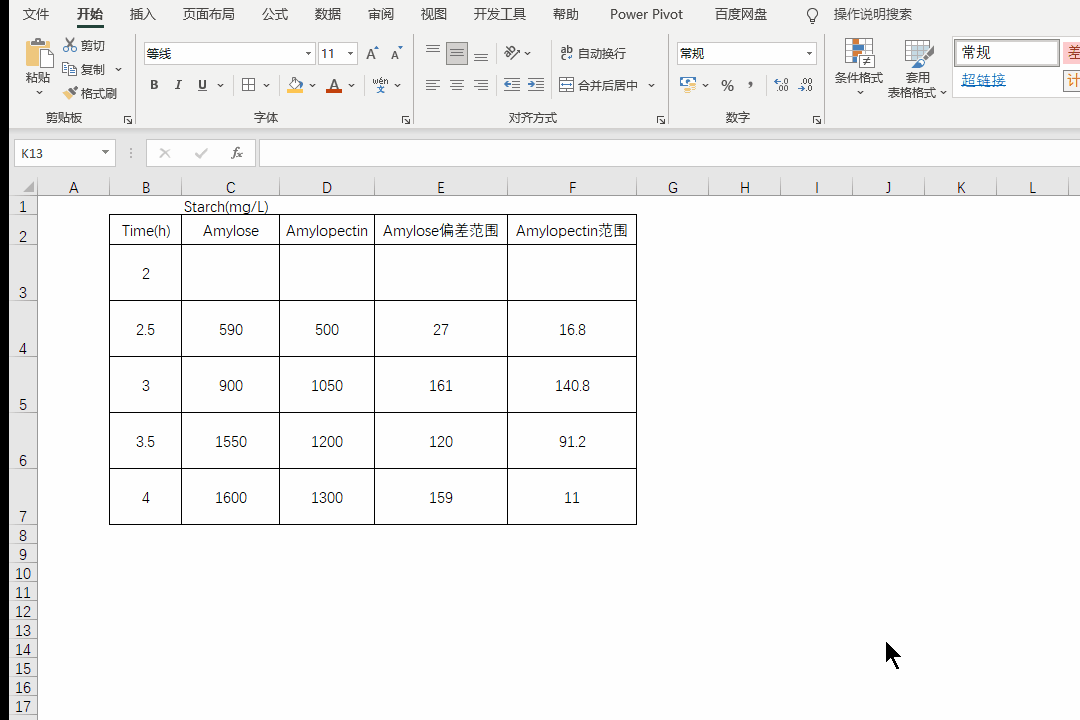This screenshot has width=1080, height=720.
Task: Toggle italic formatting
Action: pos(178,85)
